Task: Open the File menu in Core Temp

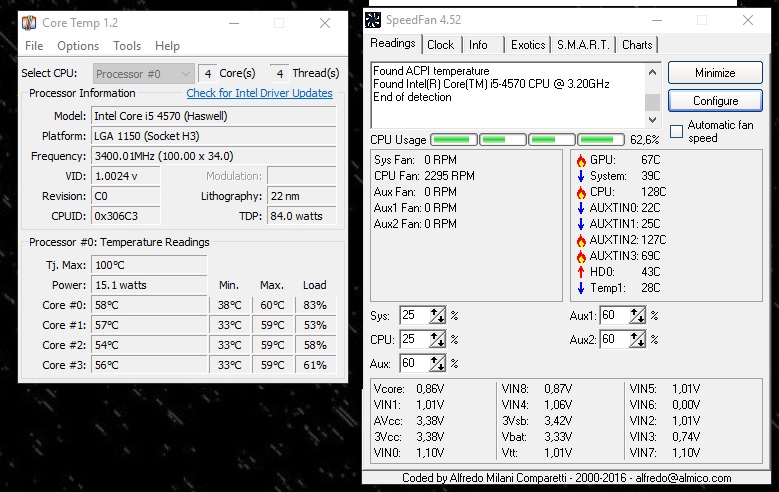Action: pyautogui.click(x=34, y=46)
